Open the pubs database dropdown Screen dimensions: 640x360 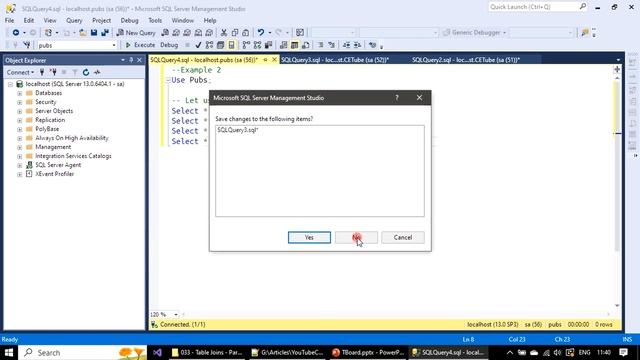(114, 45)
